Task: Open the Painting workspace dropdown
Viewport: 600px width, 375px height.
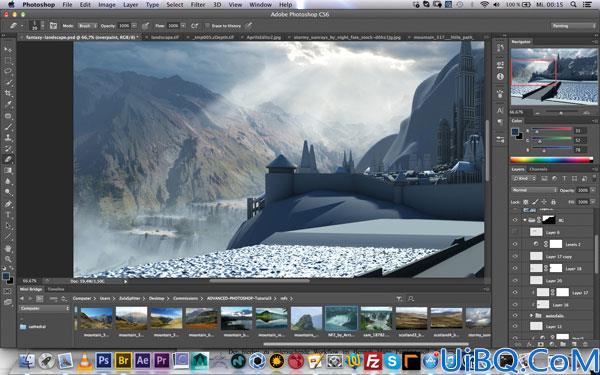Action: tap(573, 26)
